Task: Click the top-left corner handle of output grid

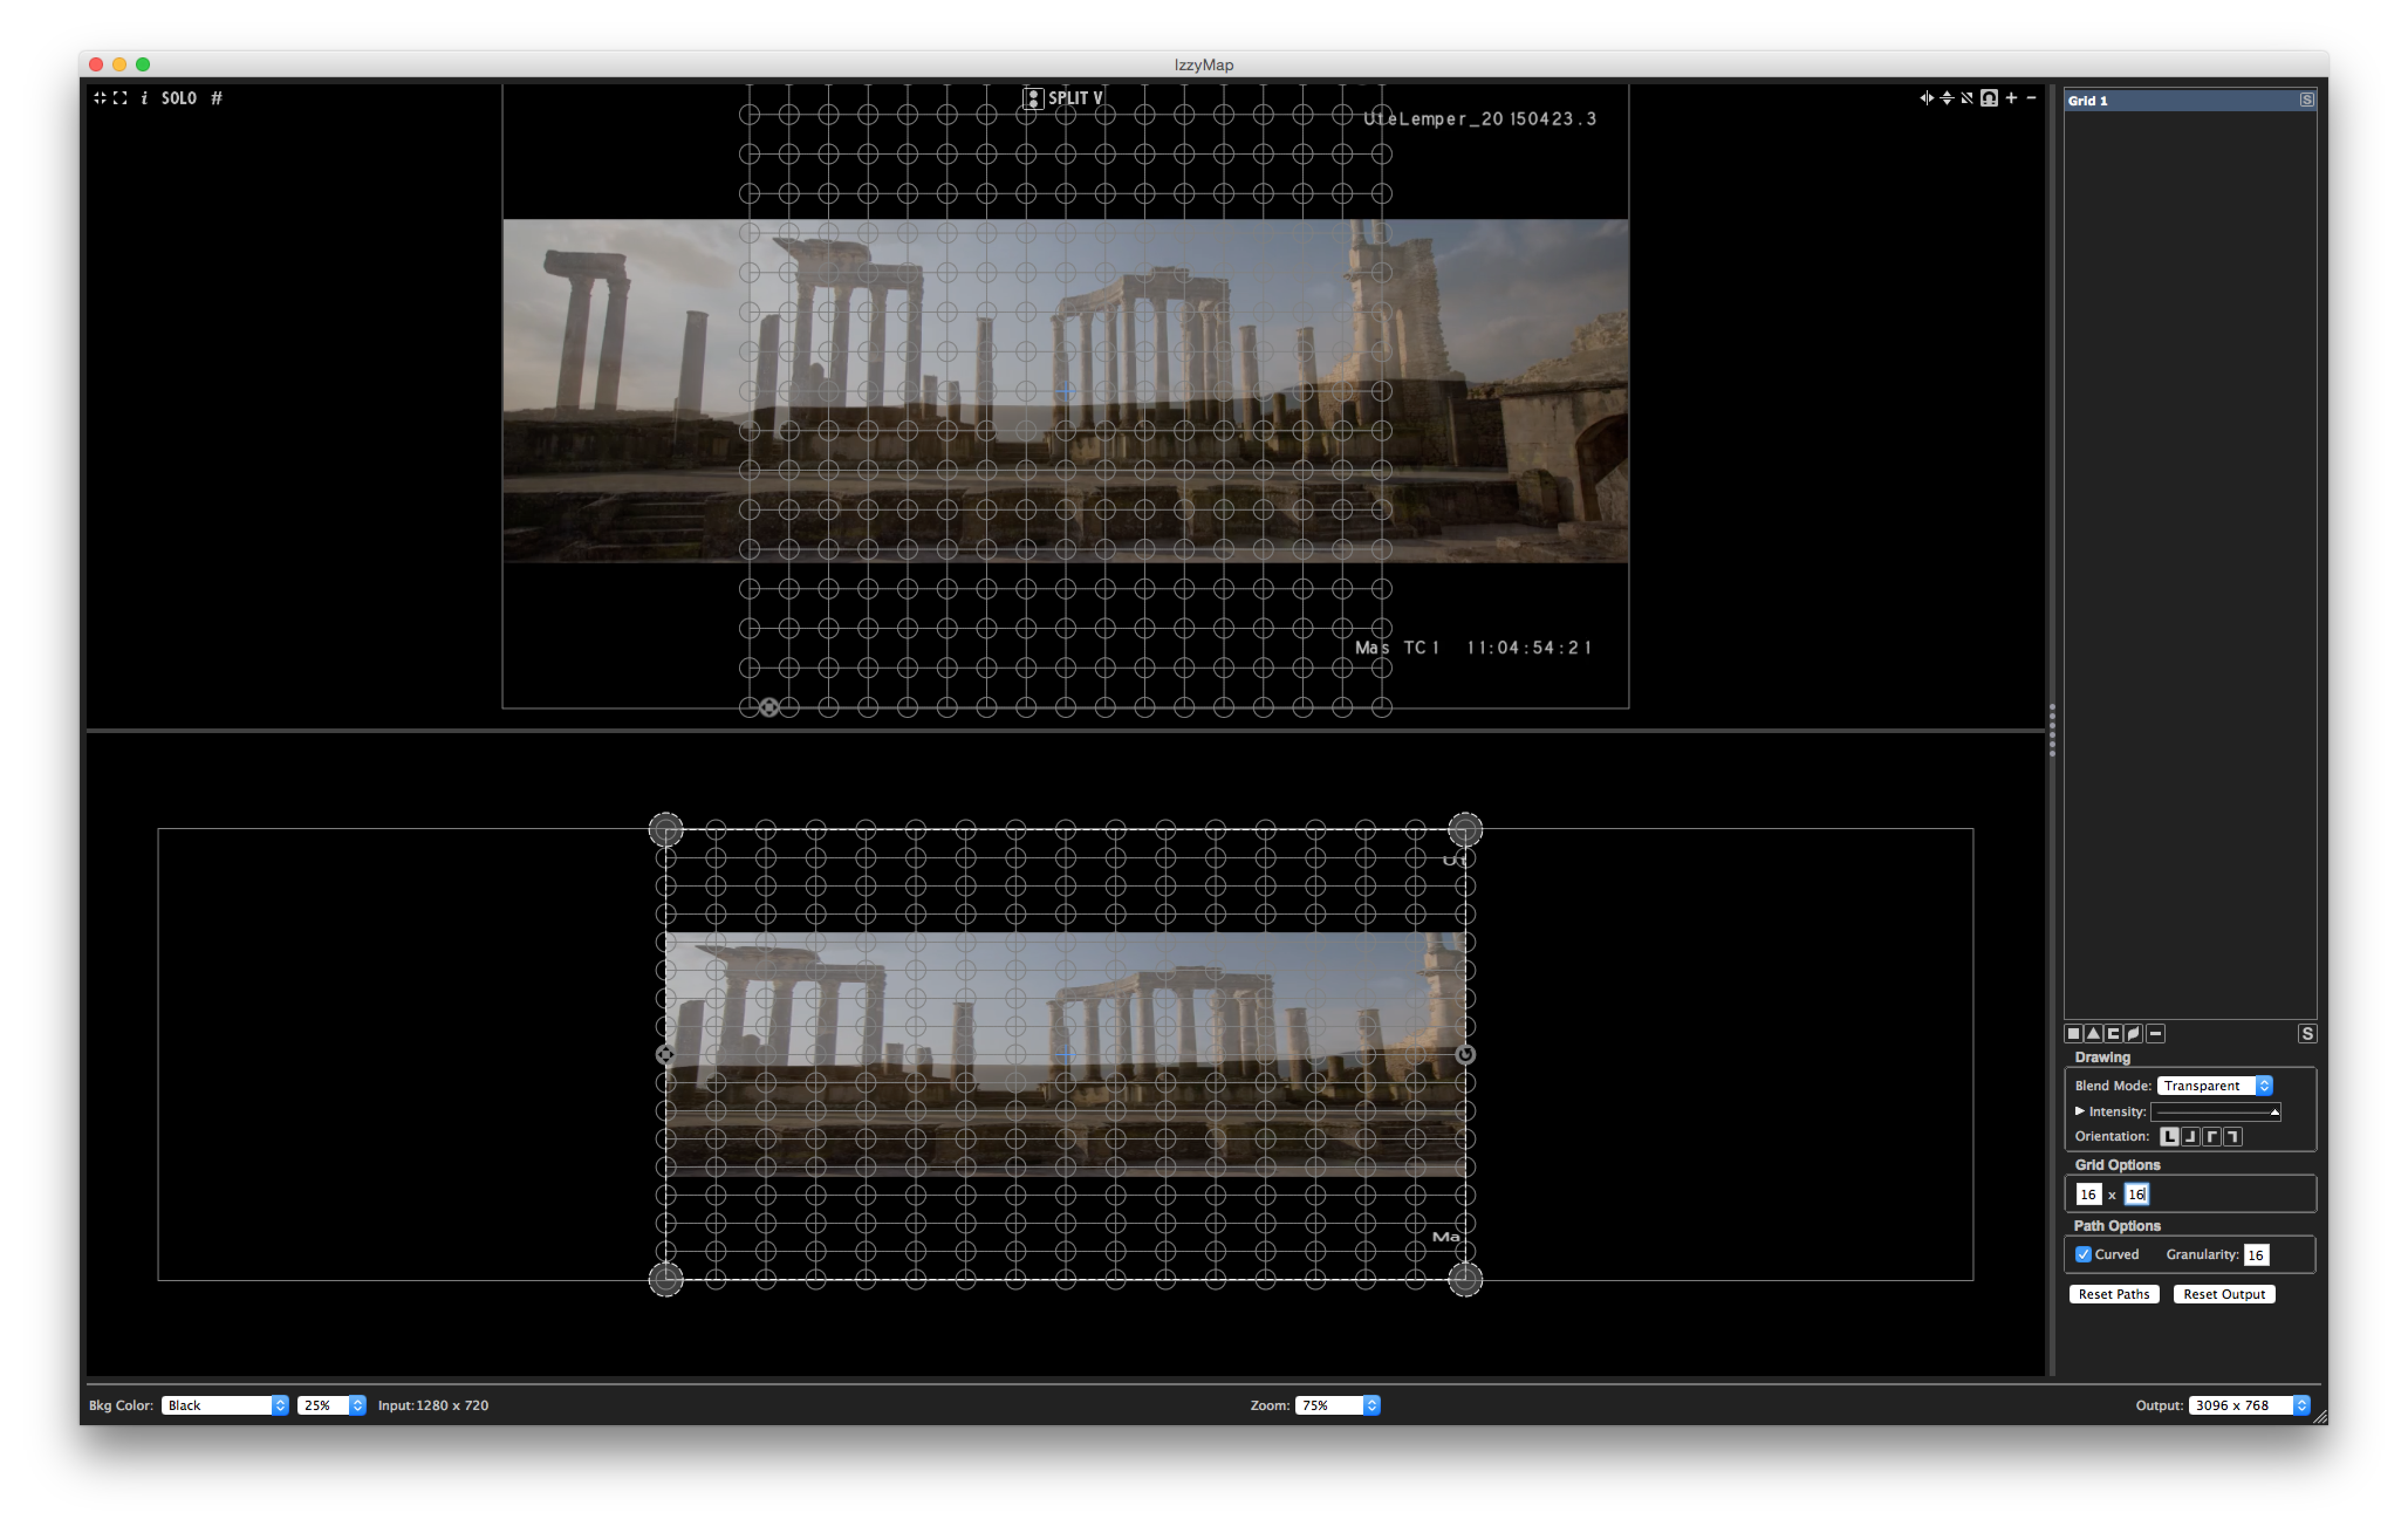Action: tap(666, 829)
